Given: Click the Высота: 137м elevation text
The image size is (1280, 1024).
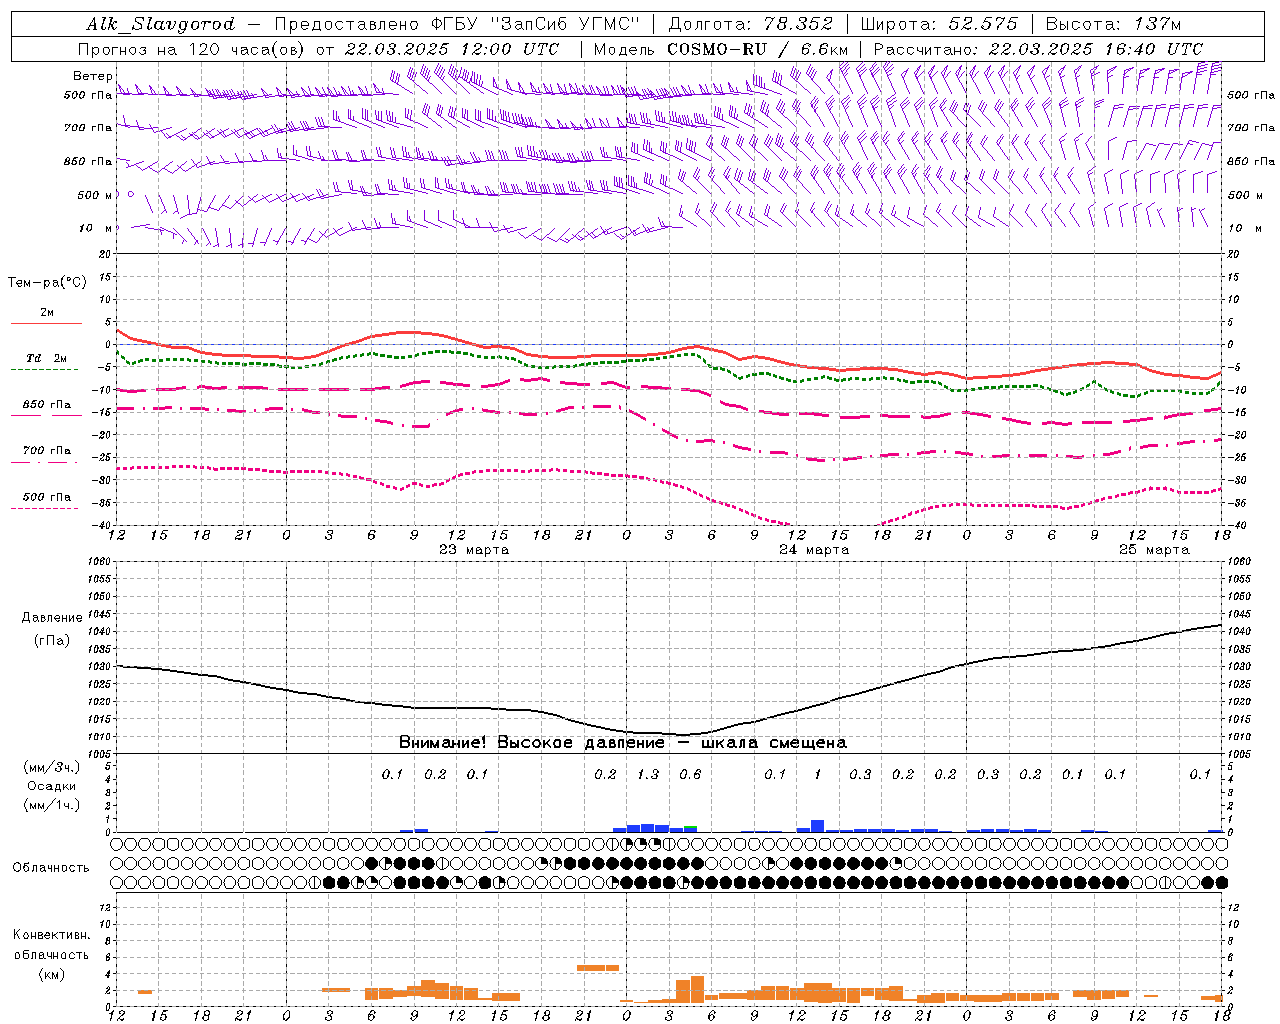Looking at the screenshot, I should tap(1113, 24).
